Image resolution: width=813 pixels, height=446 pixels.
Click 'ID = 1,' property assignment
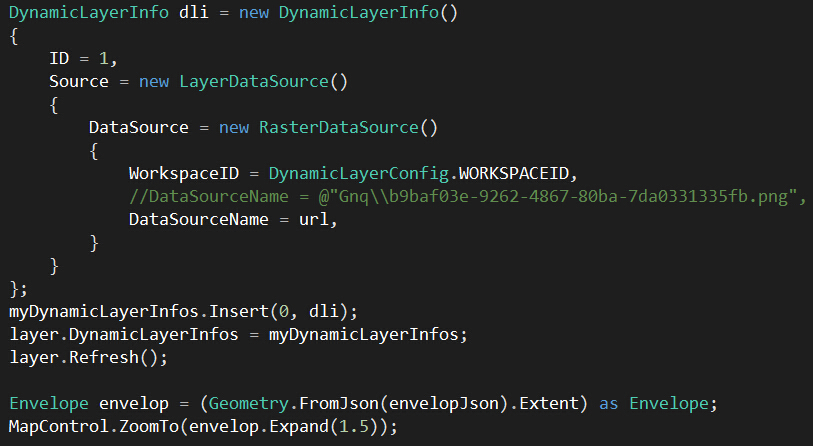coord(83,59)
